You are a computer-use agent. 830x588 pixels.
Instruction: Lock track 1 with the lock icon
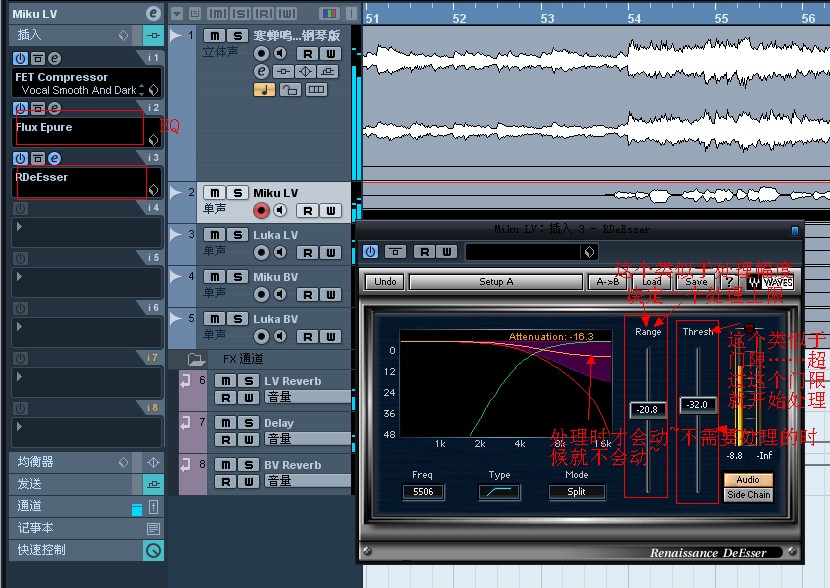(290, 89)
